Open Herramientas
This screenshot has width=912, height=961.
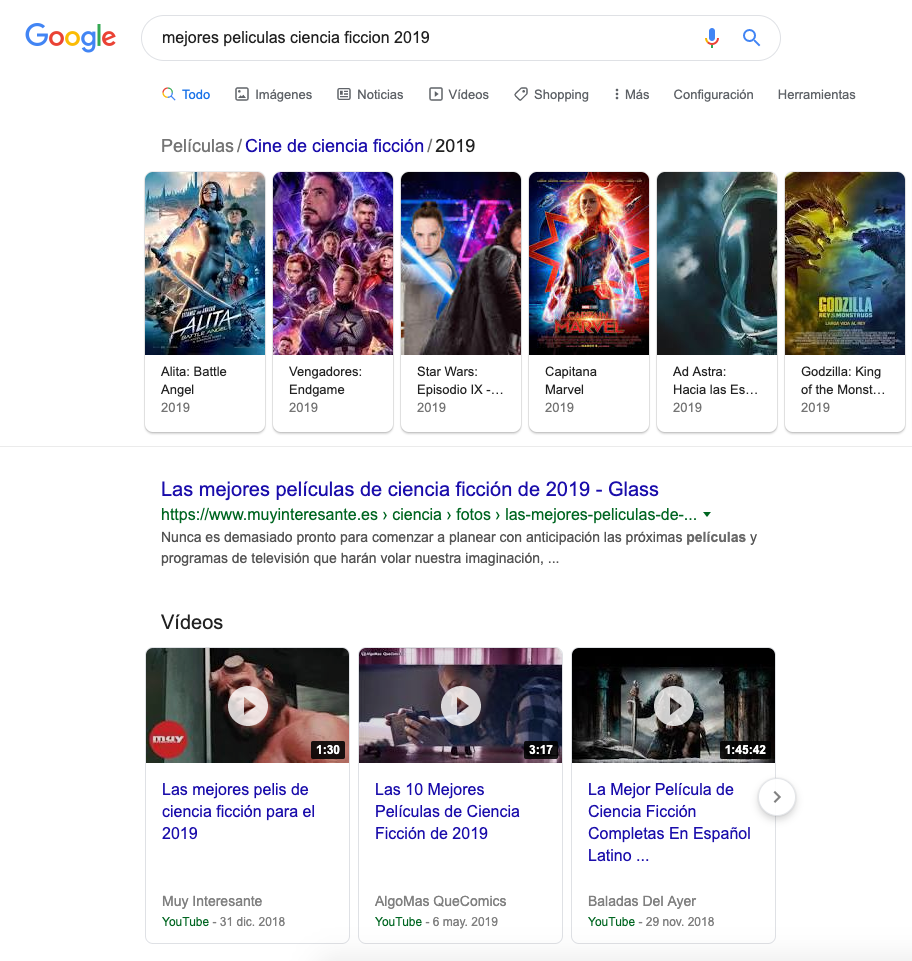pos(816,94)
